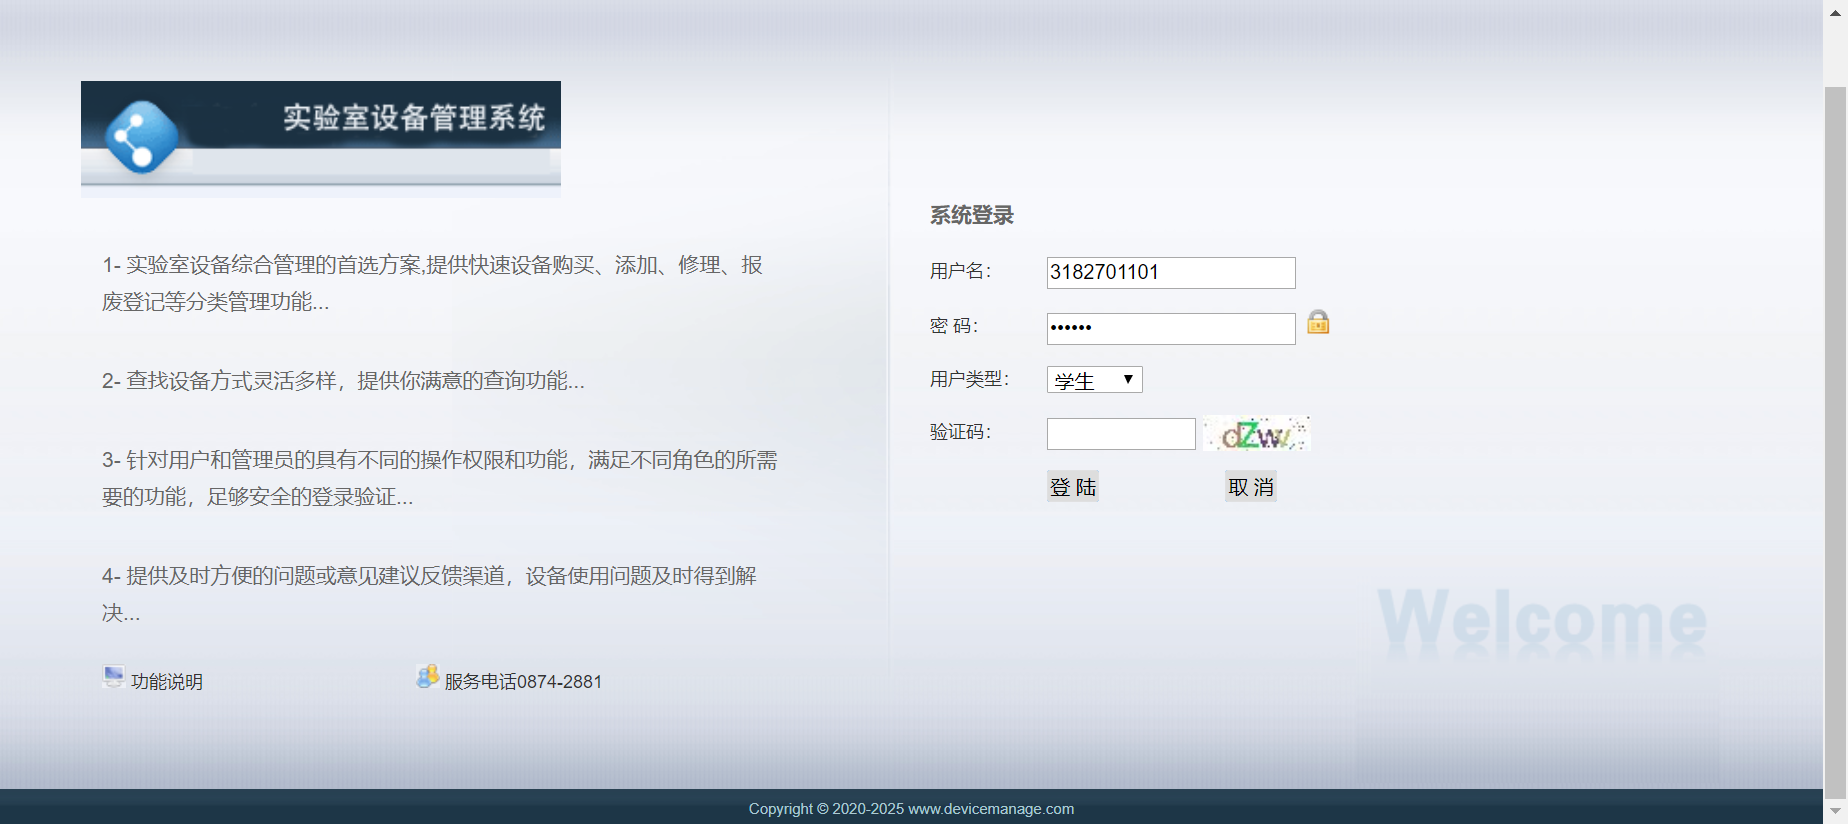Image resolution: width=1848 pixels, height=824 pixels.
Task: Click the 密 码: label
Action: point(954,326)
